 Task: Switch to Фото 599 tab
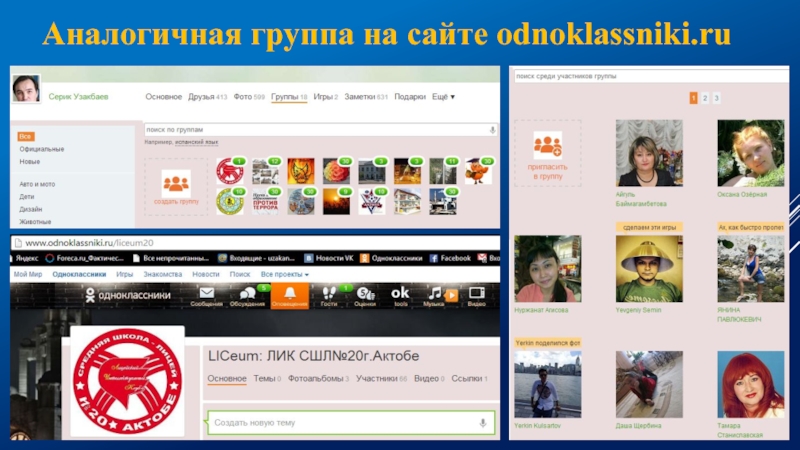click(249, 96)
